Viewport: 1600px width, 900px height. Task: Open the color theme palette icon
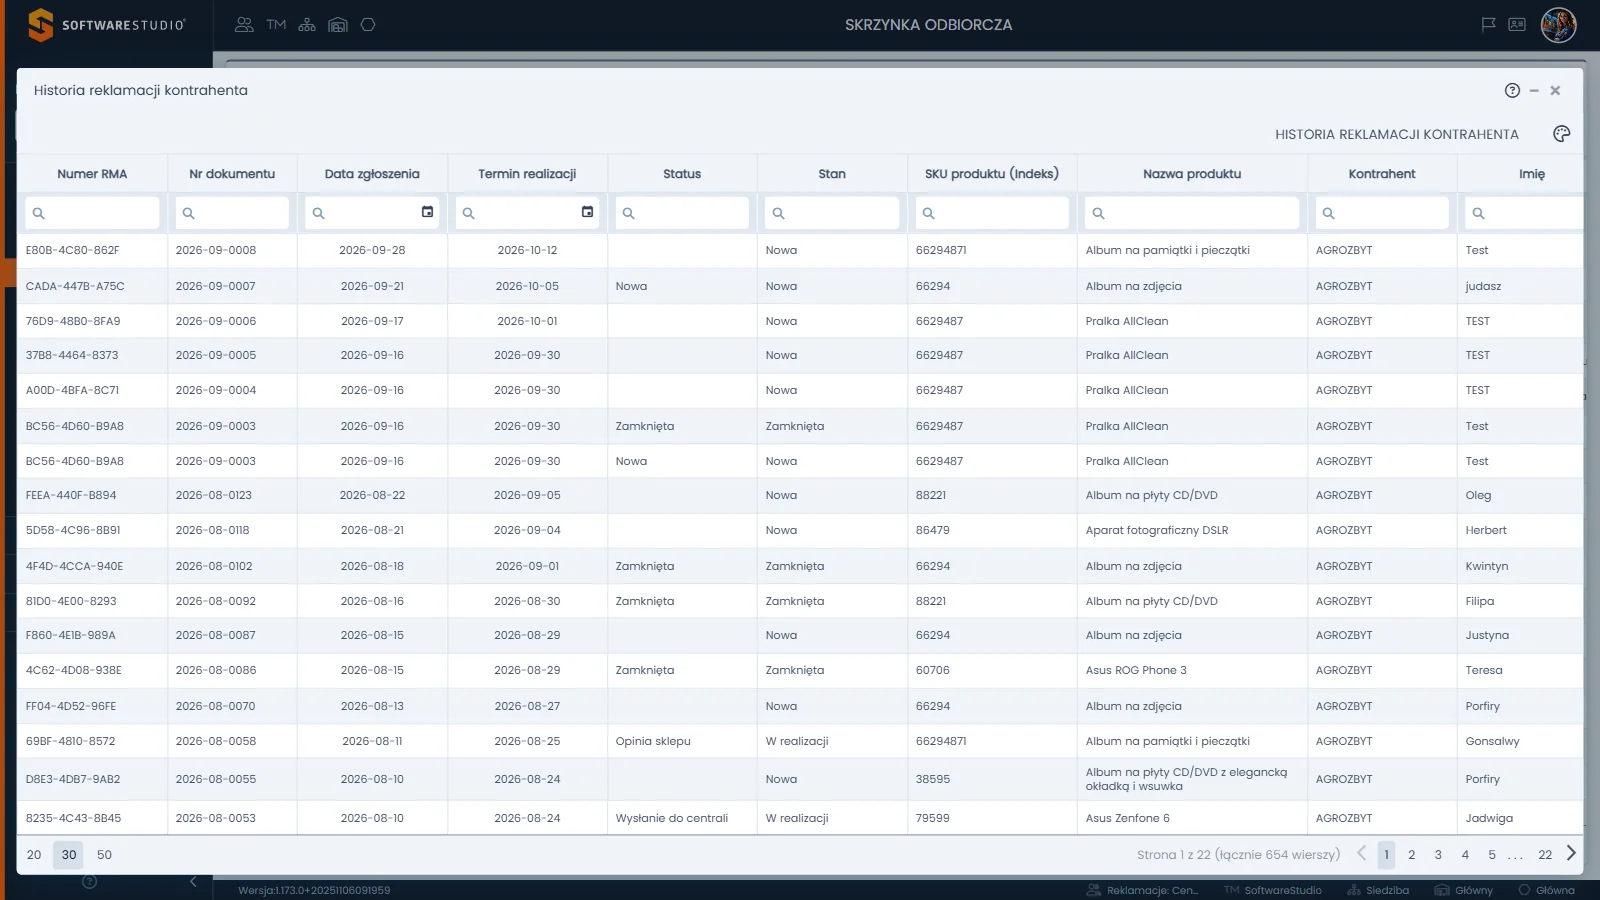tap(1562, 134)
